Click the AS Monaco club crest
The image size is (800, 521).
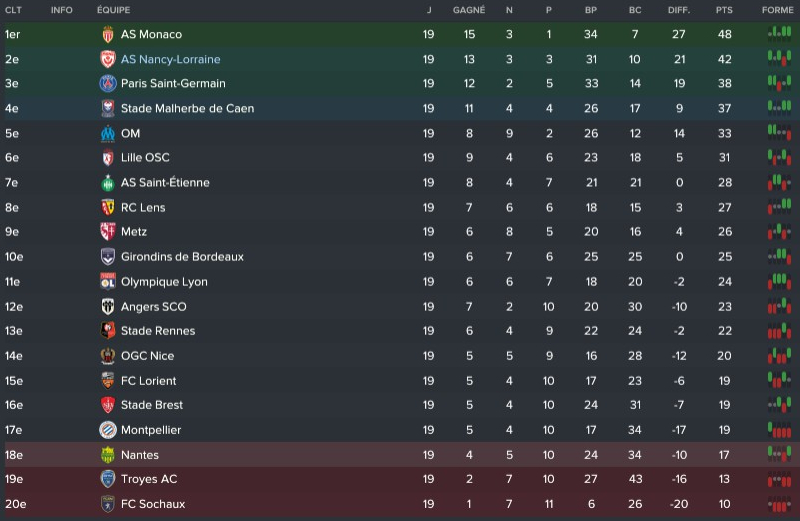coord(108,34)
